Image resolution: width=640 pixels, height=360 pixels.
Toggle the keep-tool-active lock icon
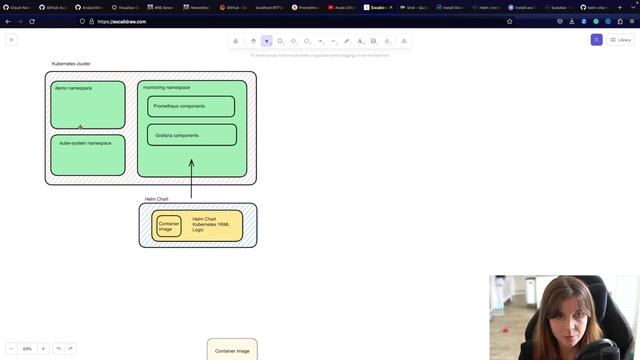pyautogui.click(x=236, y=41)
